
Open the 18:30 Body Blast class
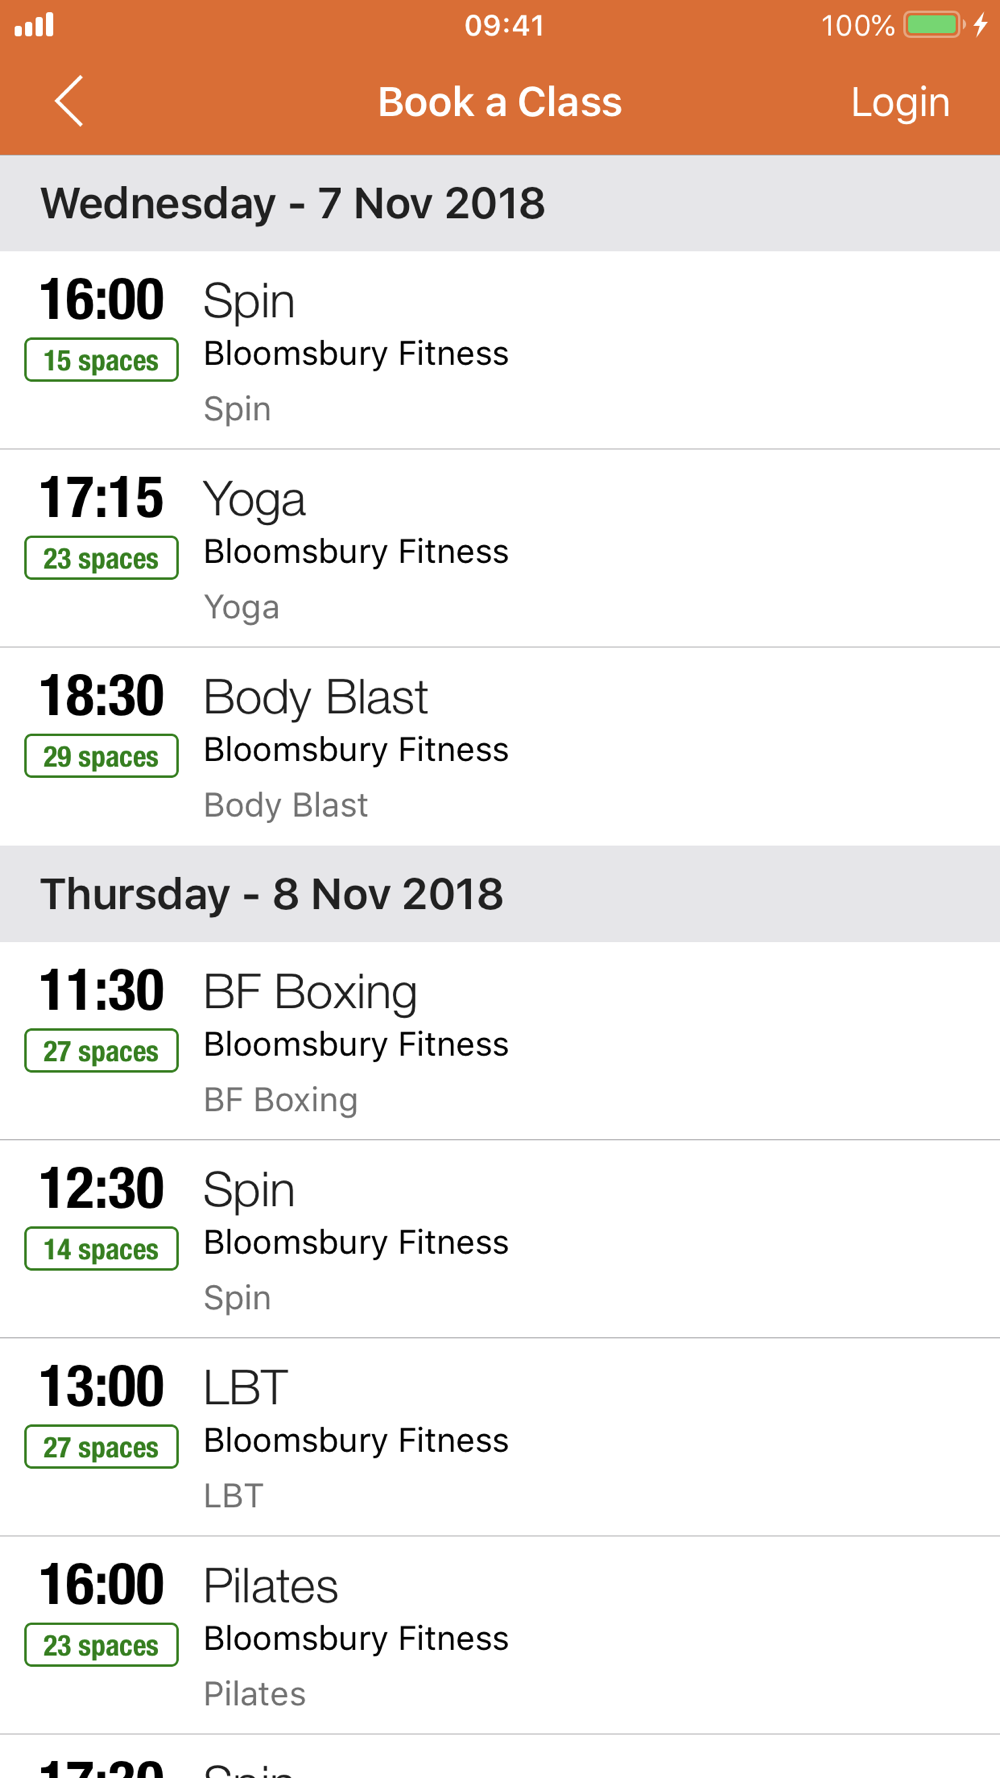(500, 746)
